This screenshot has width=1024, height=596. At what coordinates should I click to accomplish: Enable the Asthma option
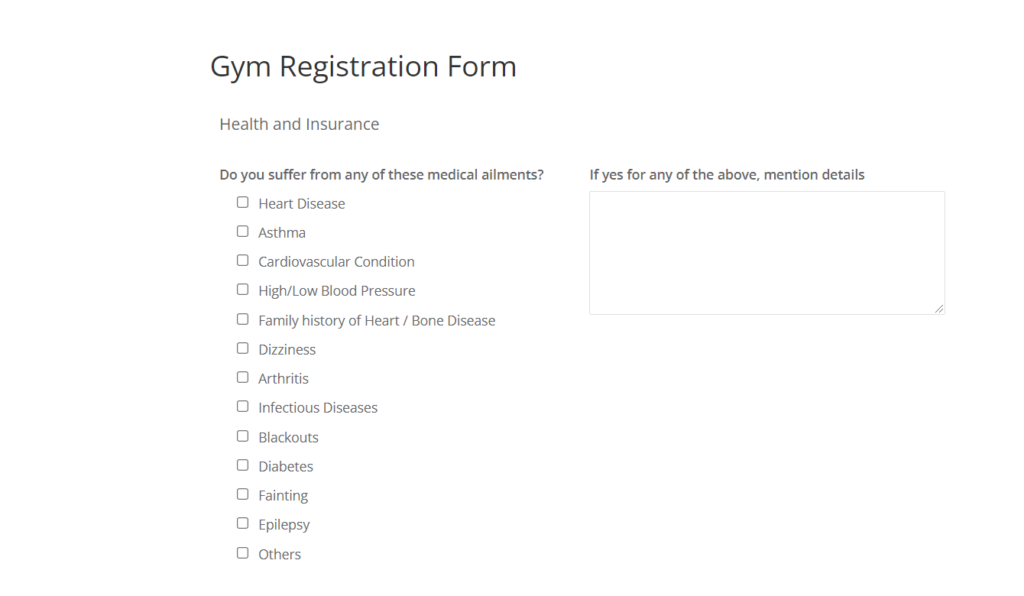(x=242, y=230)
